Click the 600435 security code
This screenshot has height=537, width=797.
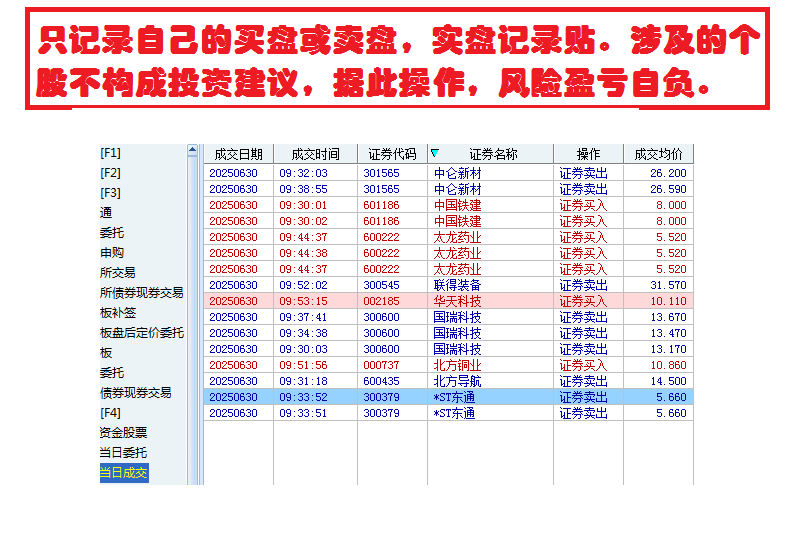coord(381,381)
